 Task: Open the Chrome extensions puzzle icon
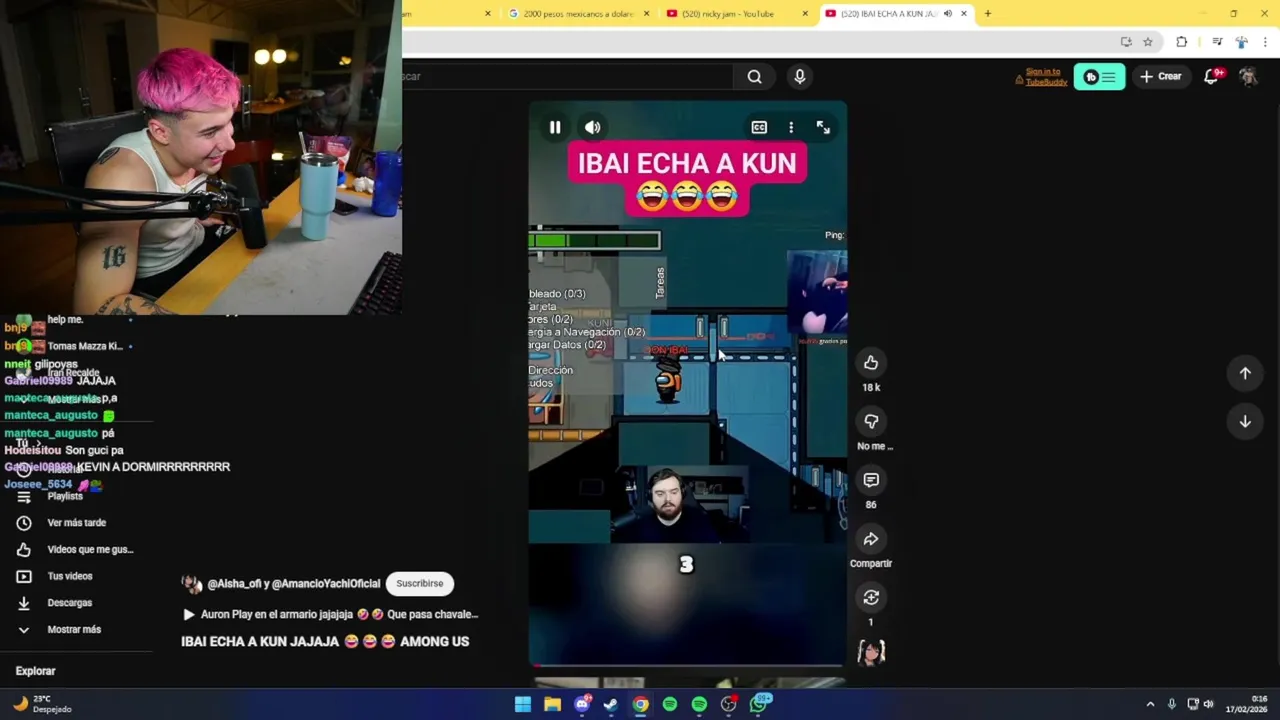coord(1182,42)
